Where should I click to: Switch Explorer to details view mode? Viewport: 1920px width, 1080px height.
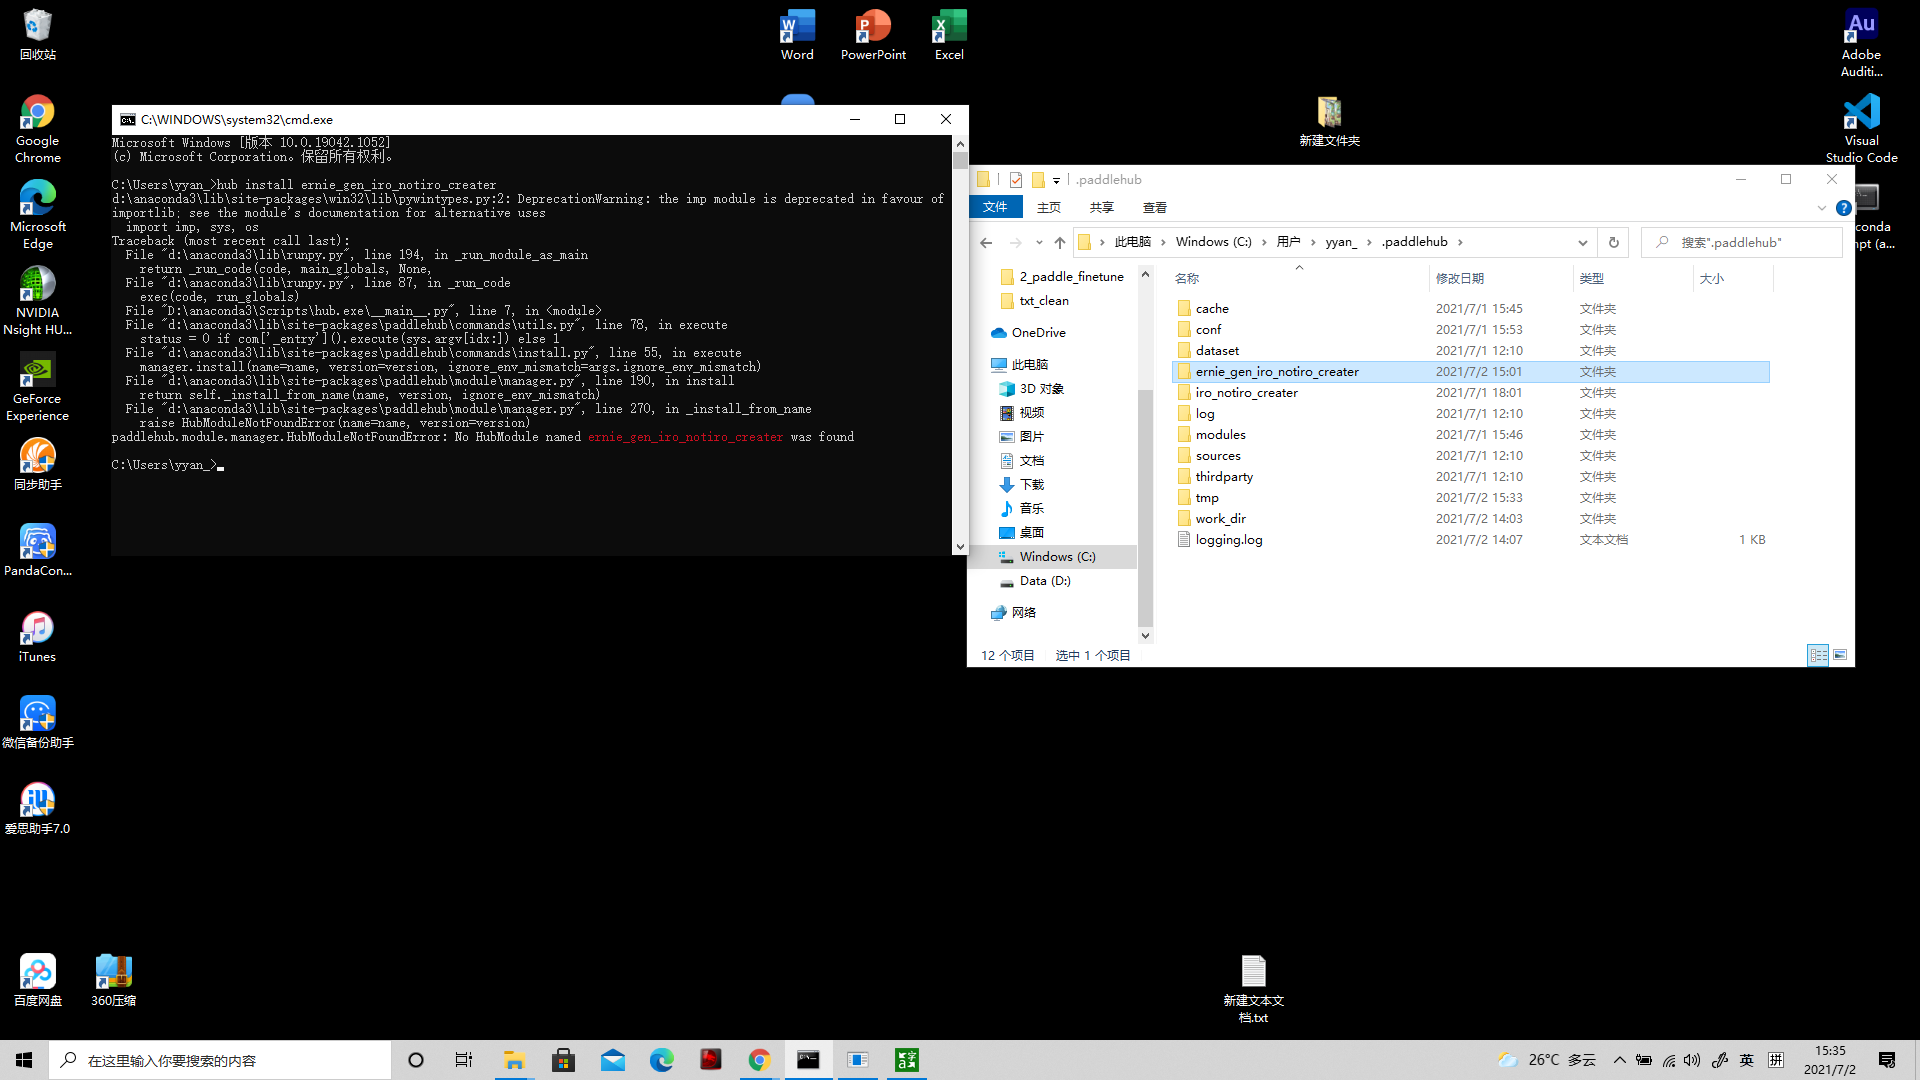pos(1818,655)
